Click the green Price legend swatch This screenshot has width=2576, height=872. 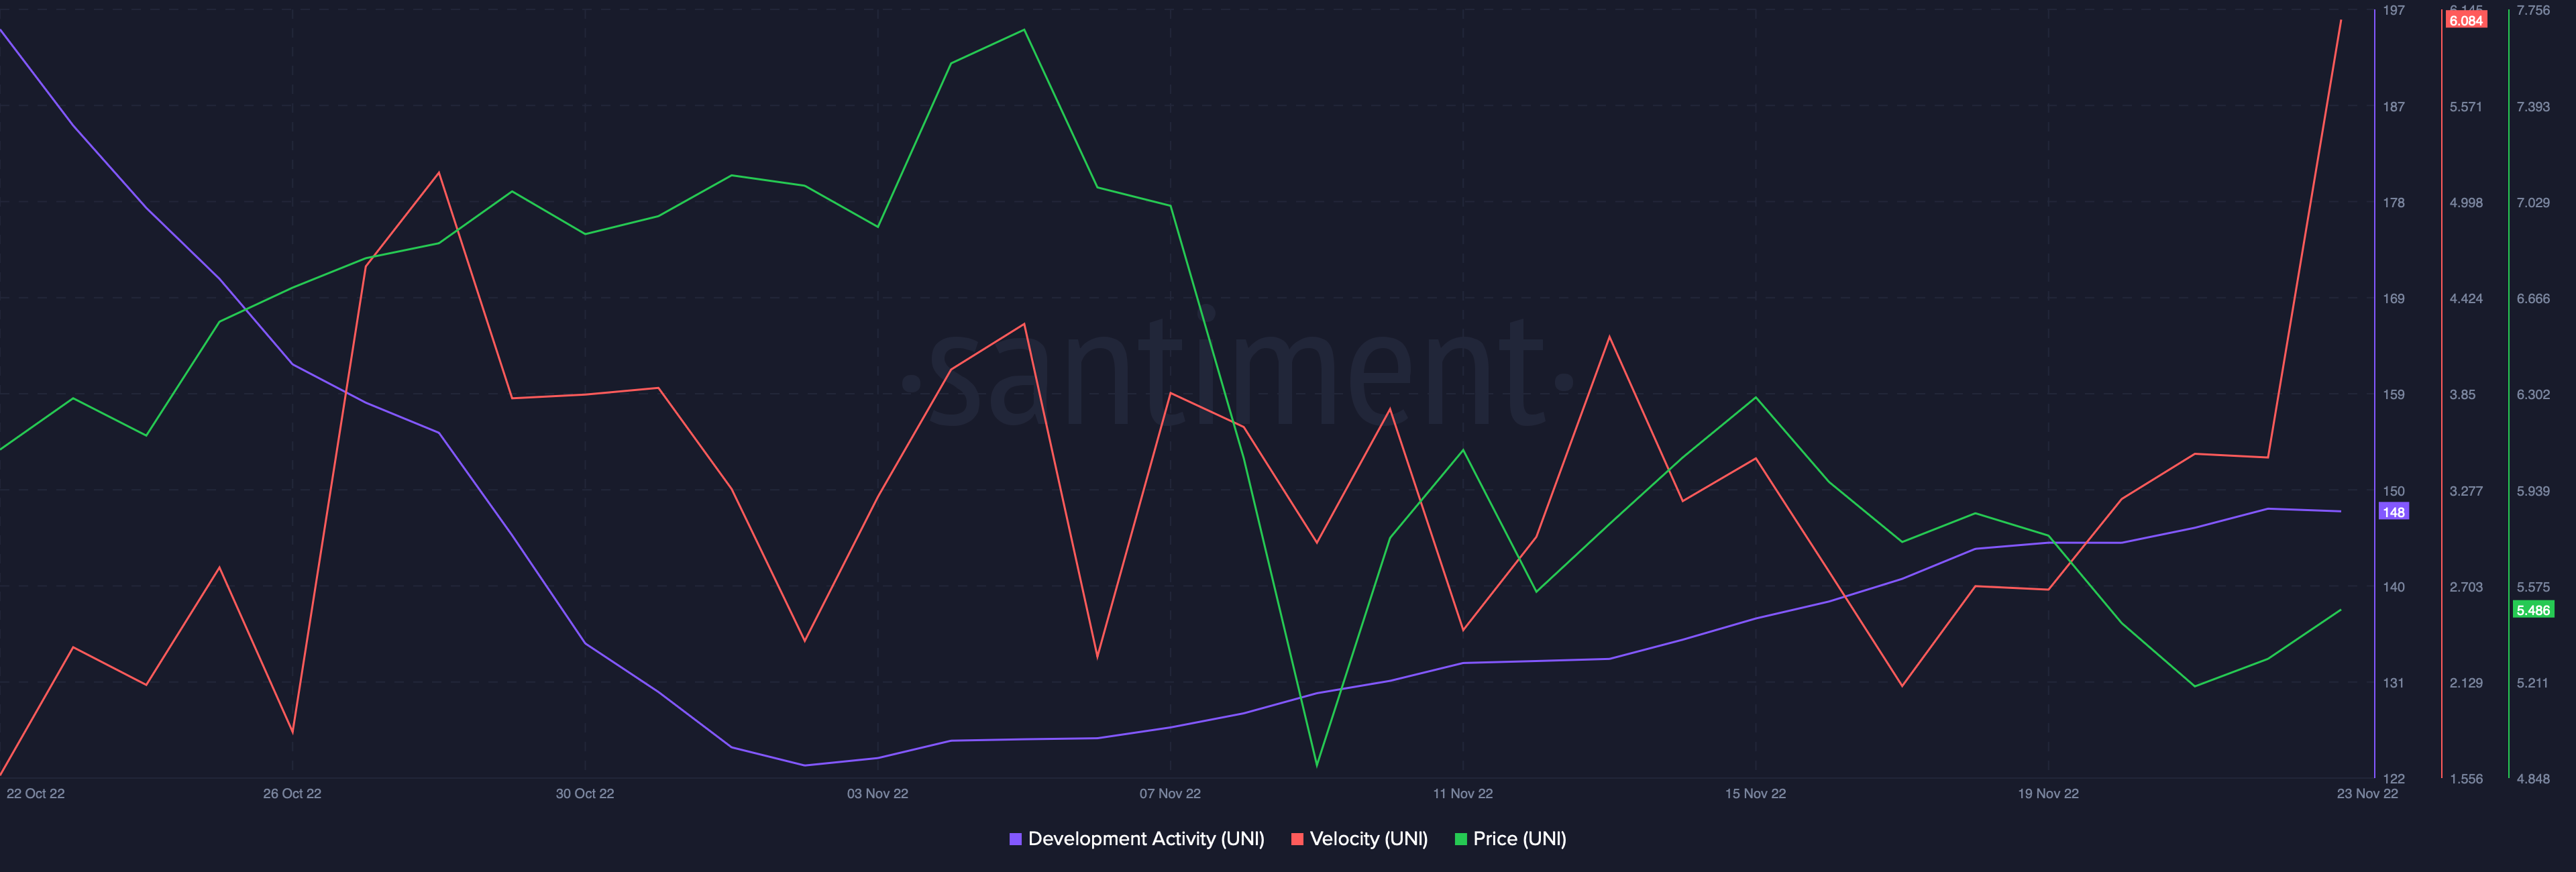[1460, 839]
